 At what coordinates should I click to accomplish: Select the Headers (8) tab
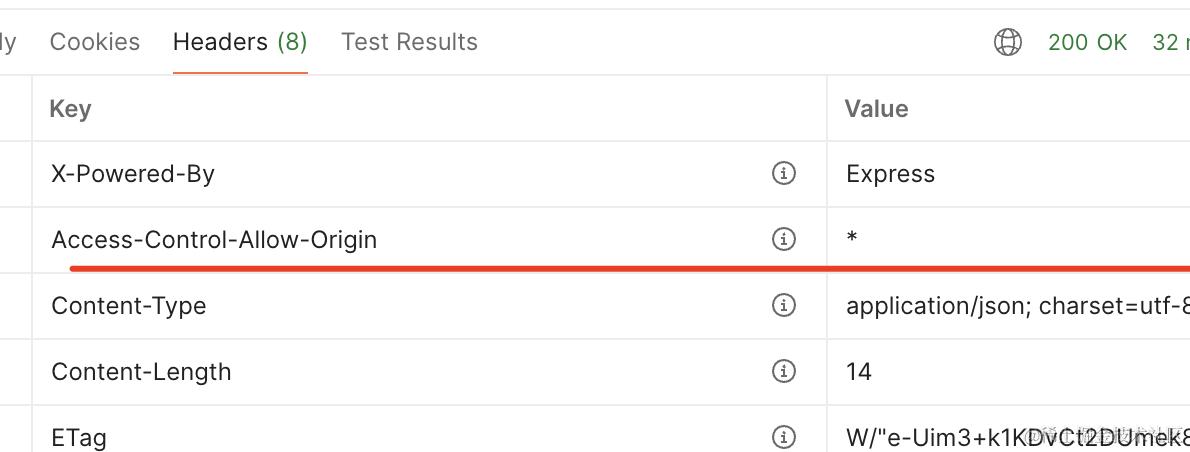[x=240, y=42]
